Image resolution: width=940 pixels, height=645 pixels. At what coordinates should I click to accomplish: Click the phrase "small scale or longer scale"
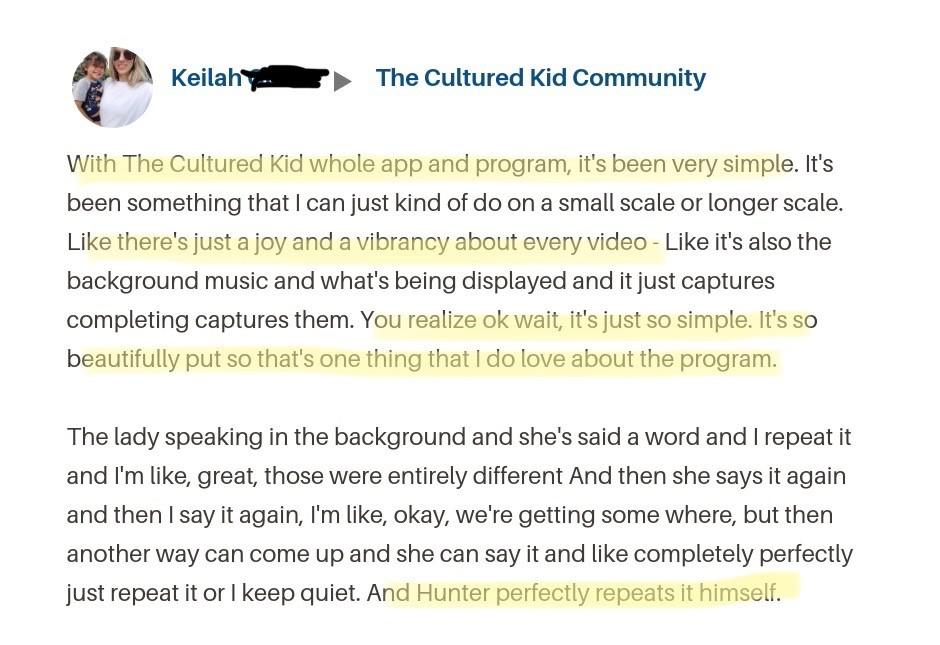click(700, 203)
